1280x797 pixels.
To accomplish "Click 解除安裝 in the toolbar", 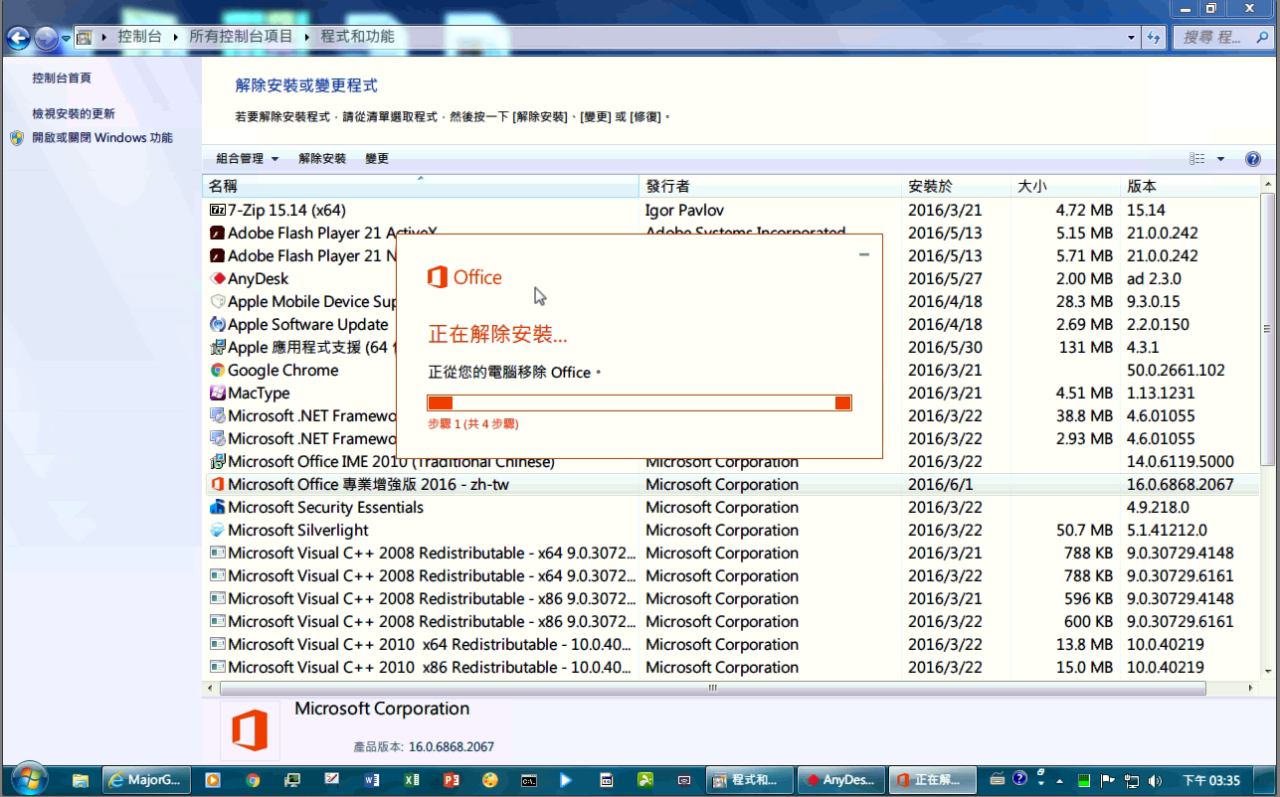I will (x=322, y=159).
